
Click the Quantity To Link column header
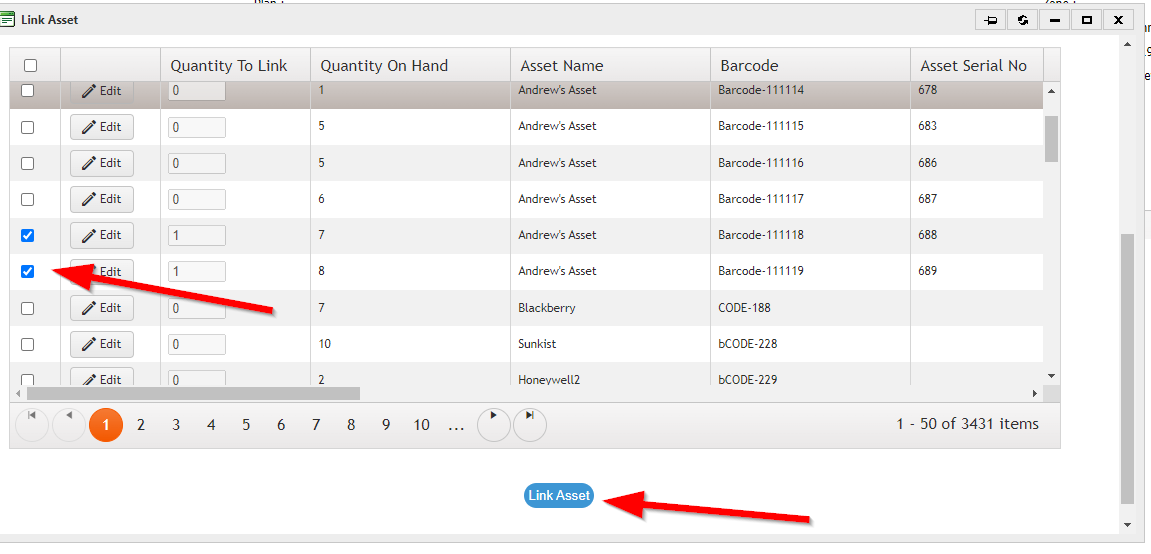[x=236, y=65]
